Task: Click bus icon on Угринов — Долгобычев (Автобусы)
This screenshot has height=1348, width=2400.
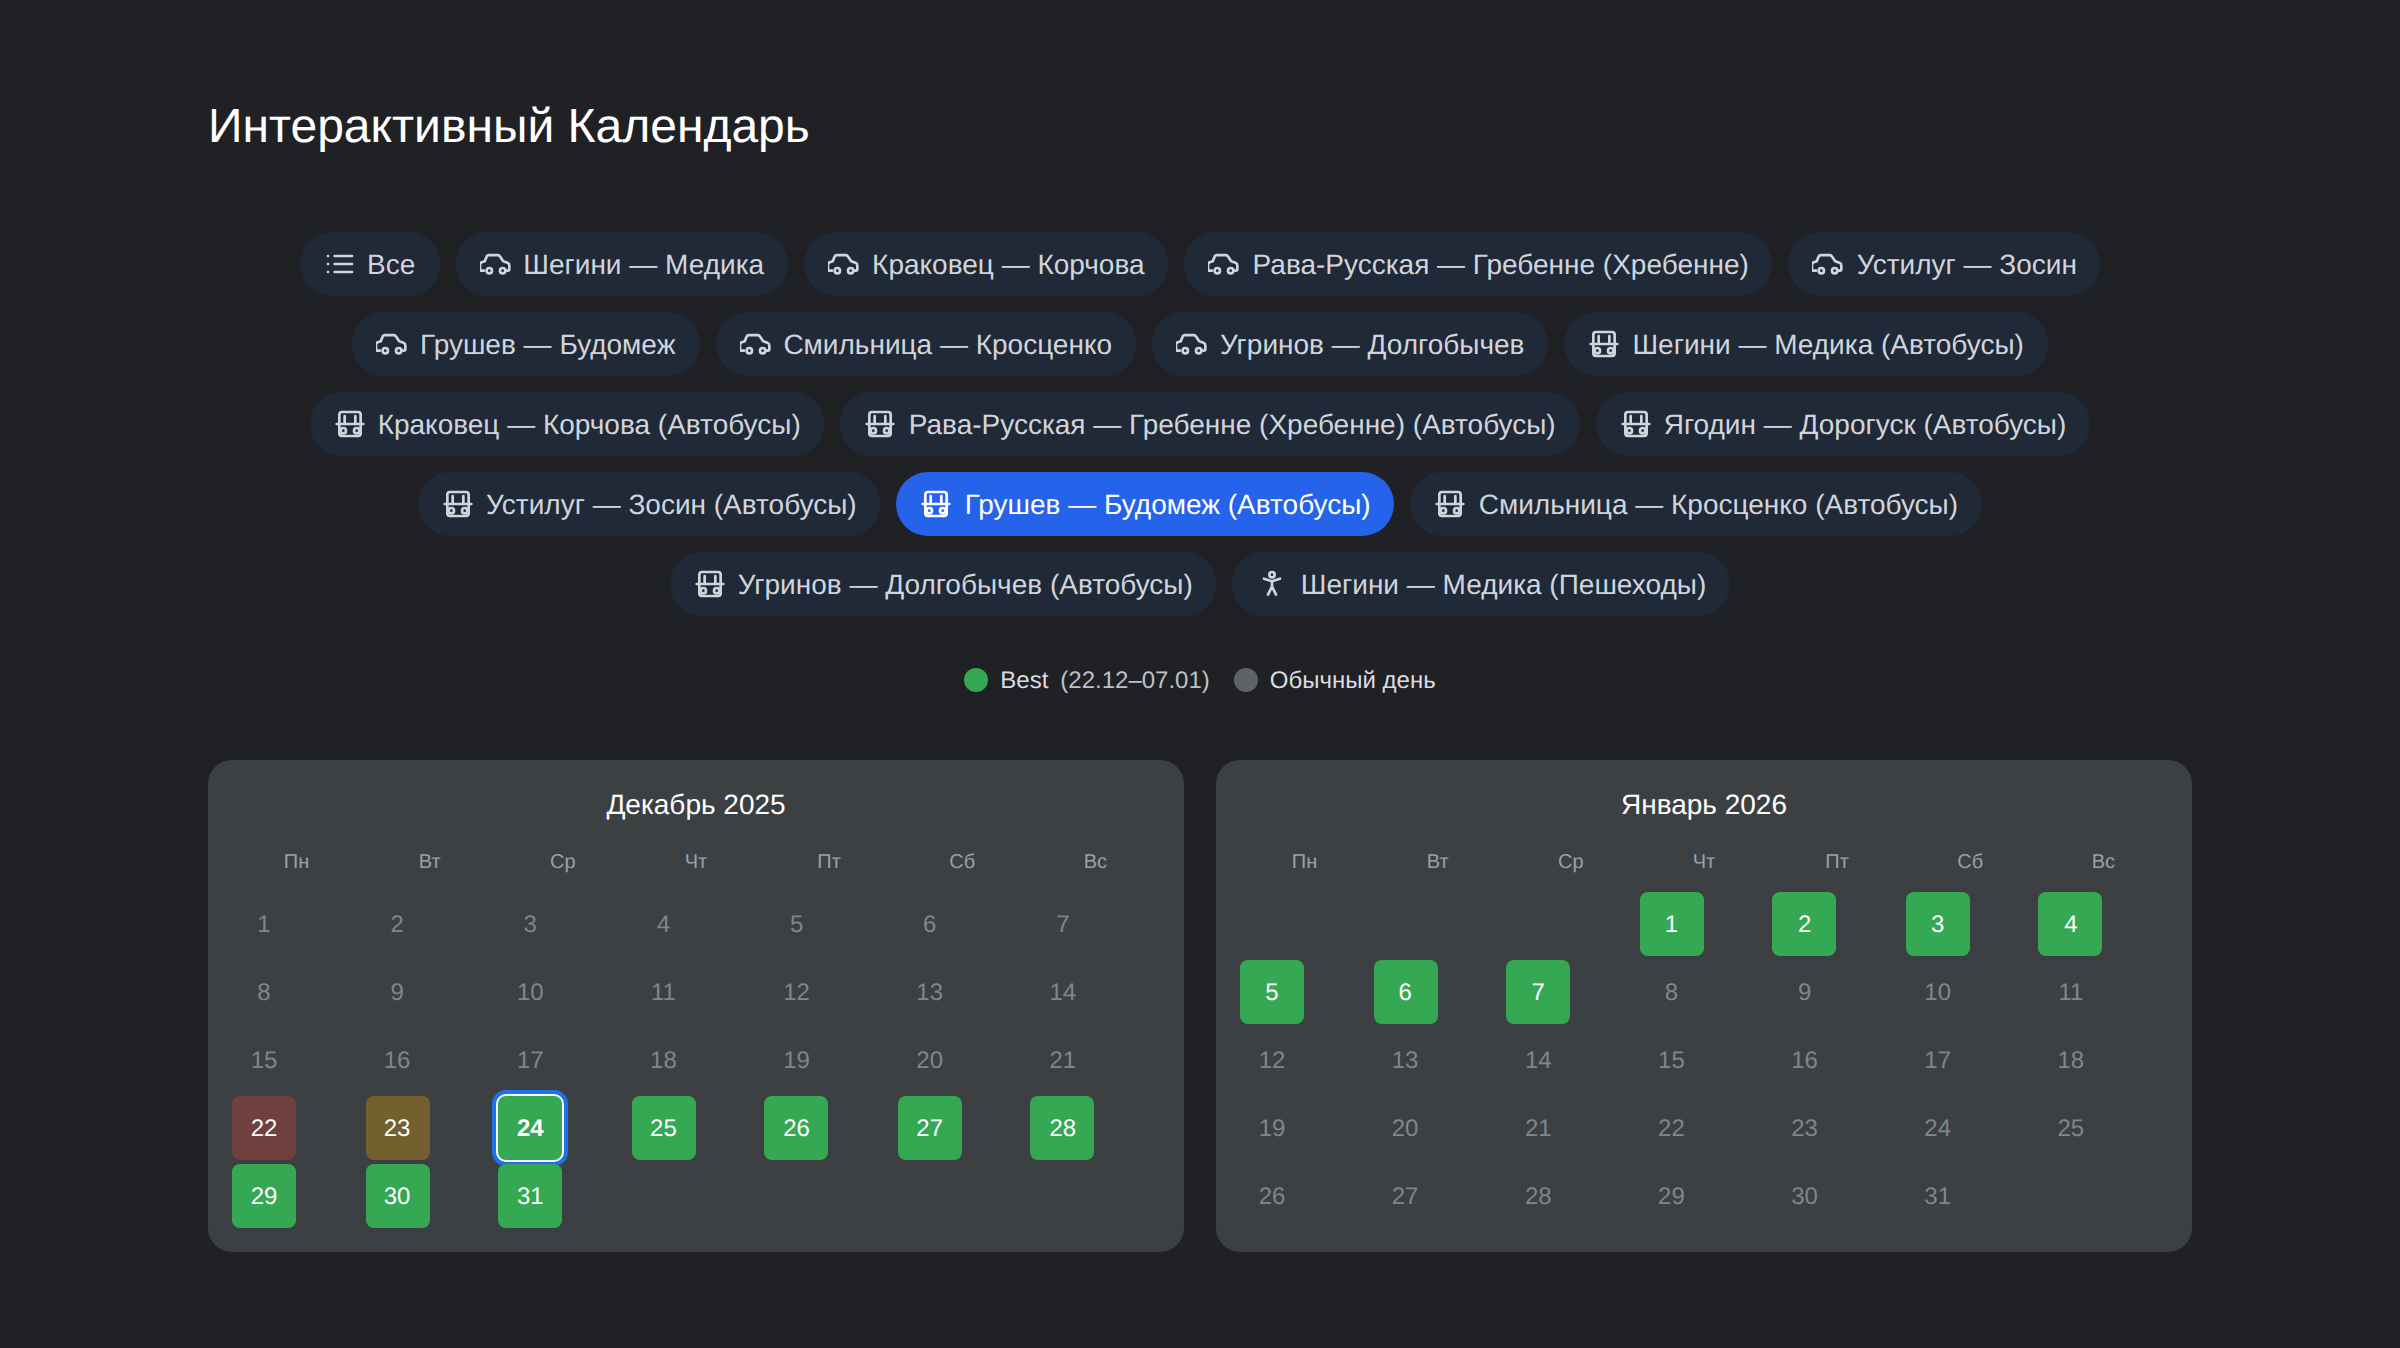Action: (x=709, y=584)
